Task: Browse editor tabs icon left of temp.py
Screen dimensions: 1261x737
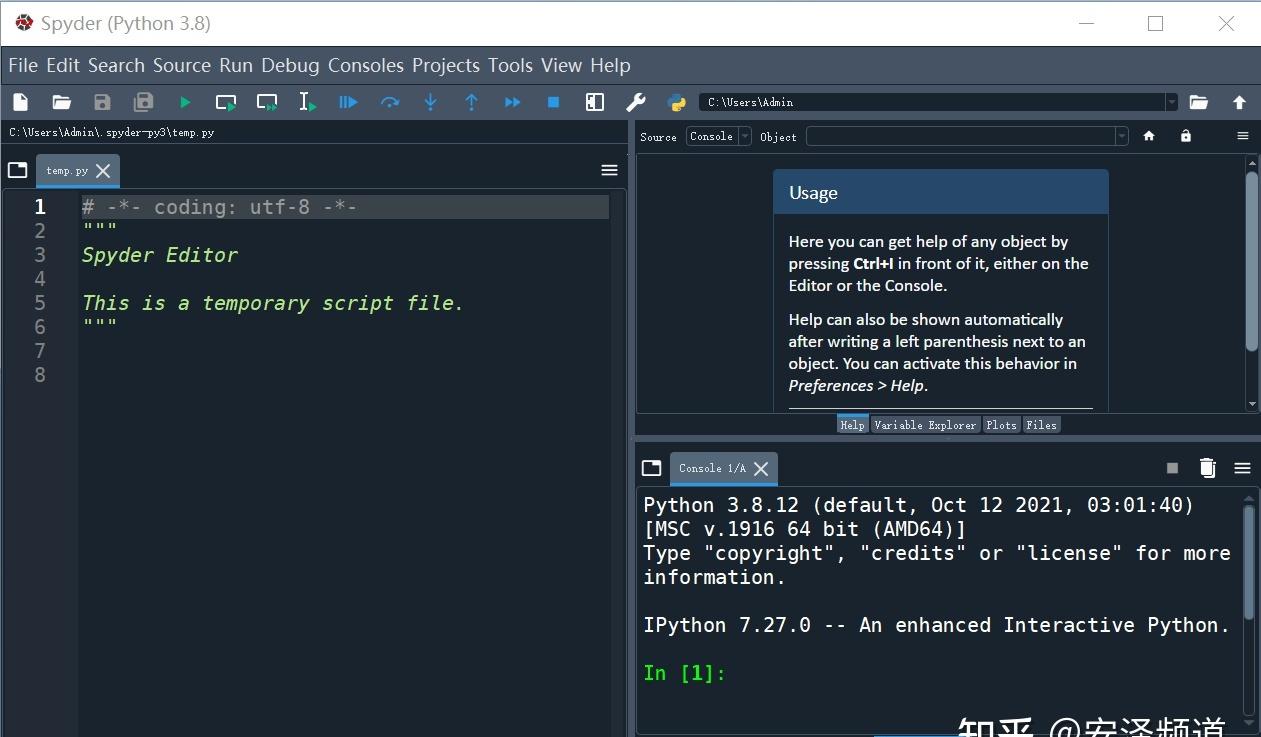Action: coord(17,170)
